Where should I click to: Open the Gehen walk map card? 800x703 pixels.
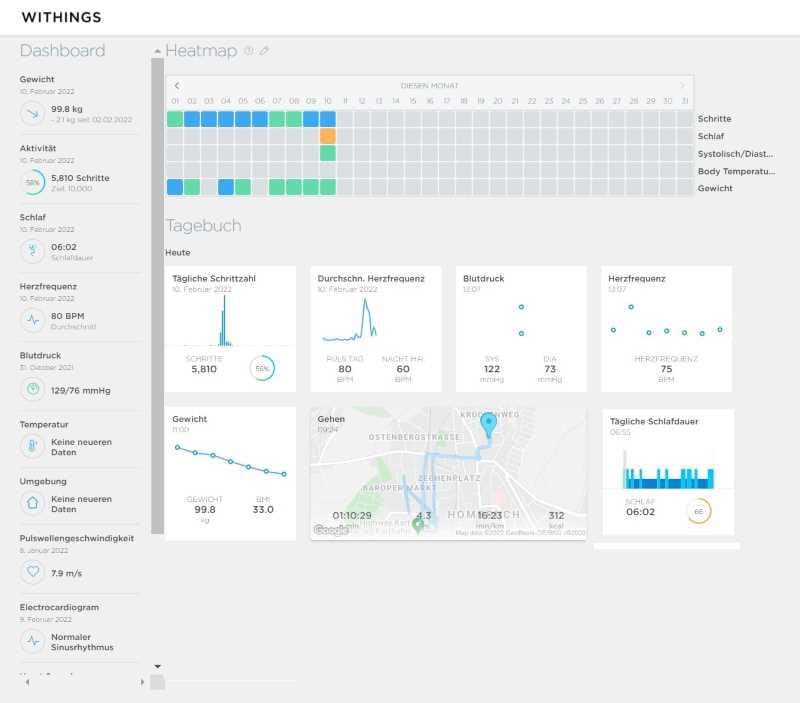[x=448, y=473]
